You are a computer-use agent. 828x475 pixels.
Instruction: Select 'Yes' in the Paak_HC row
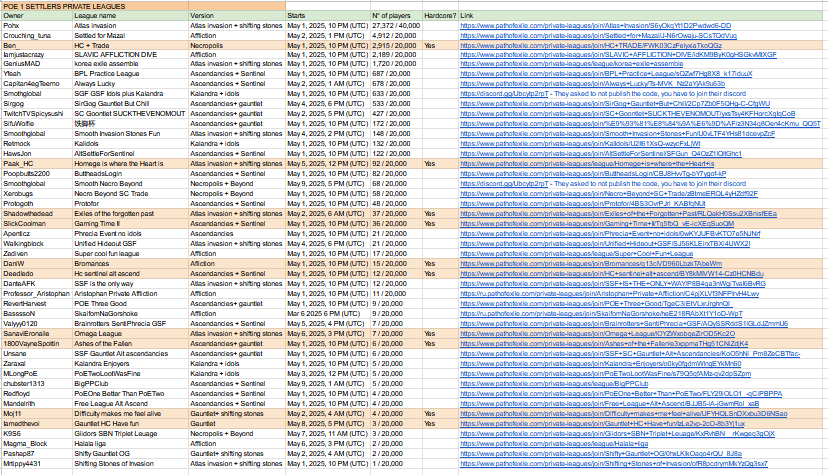[440, 164]
